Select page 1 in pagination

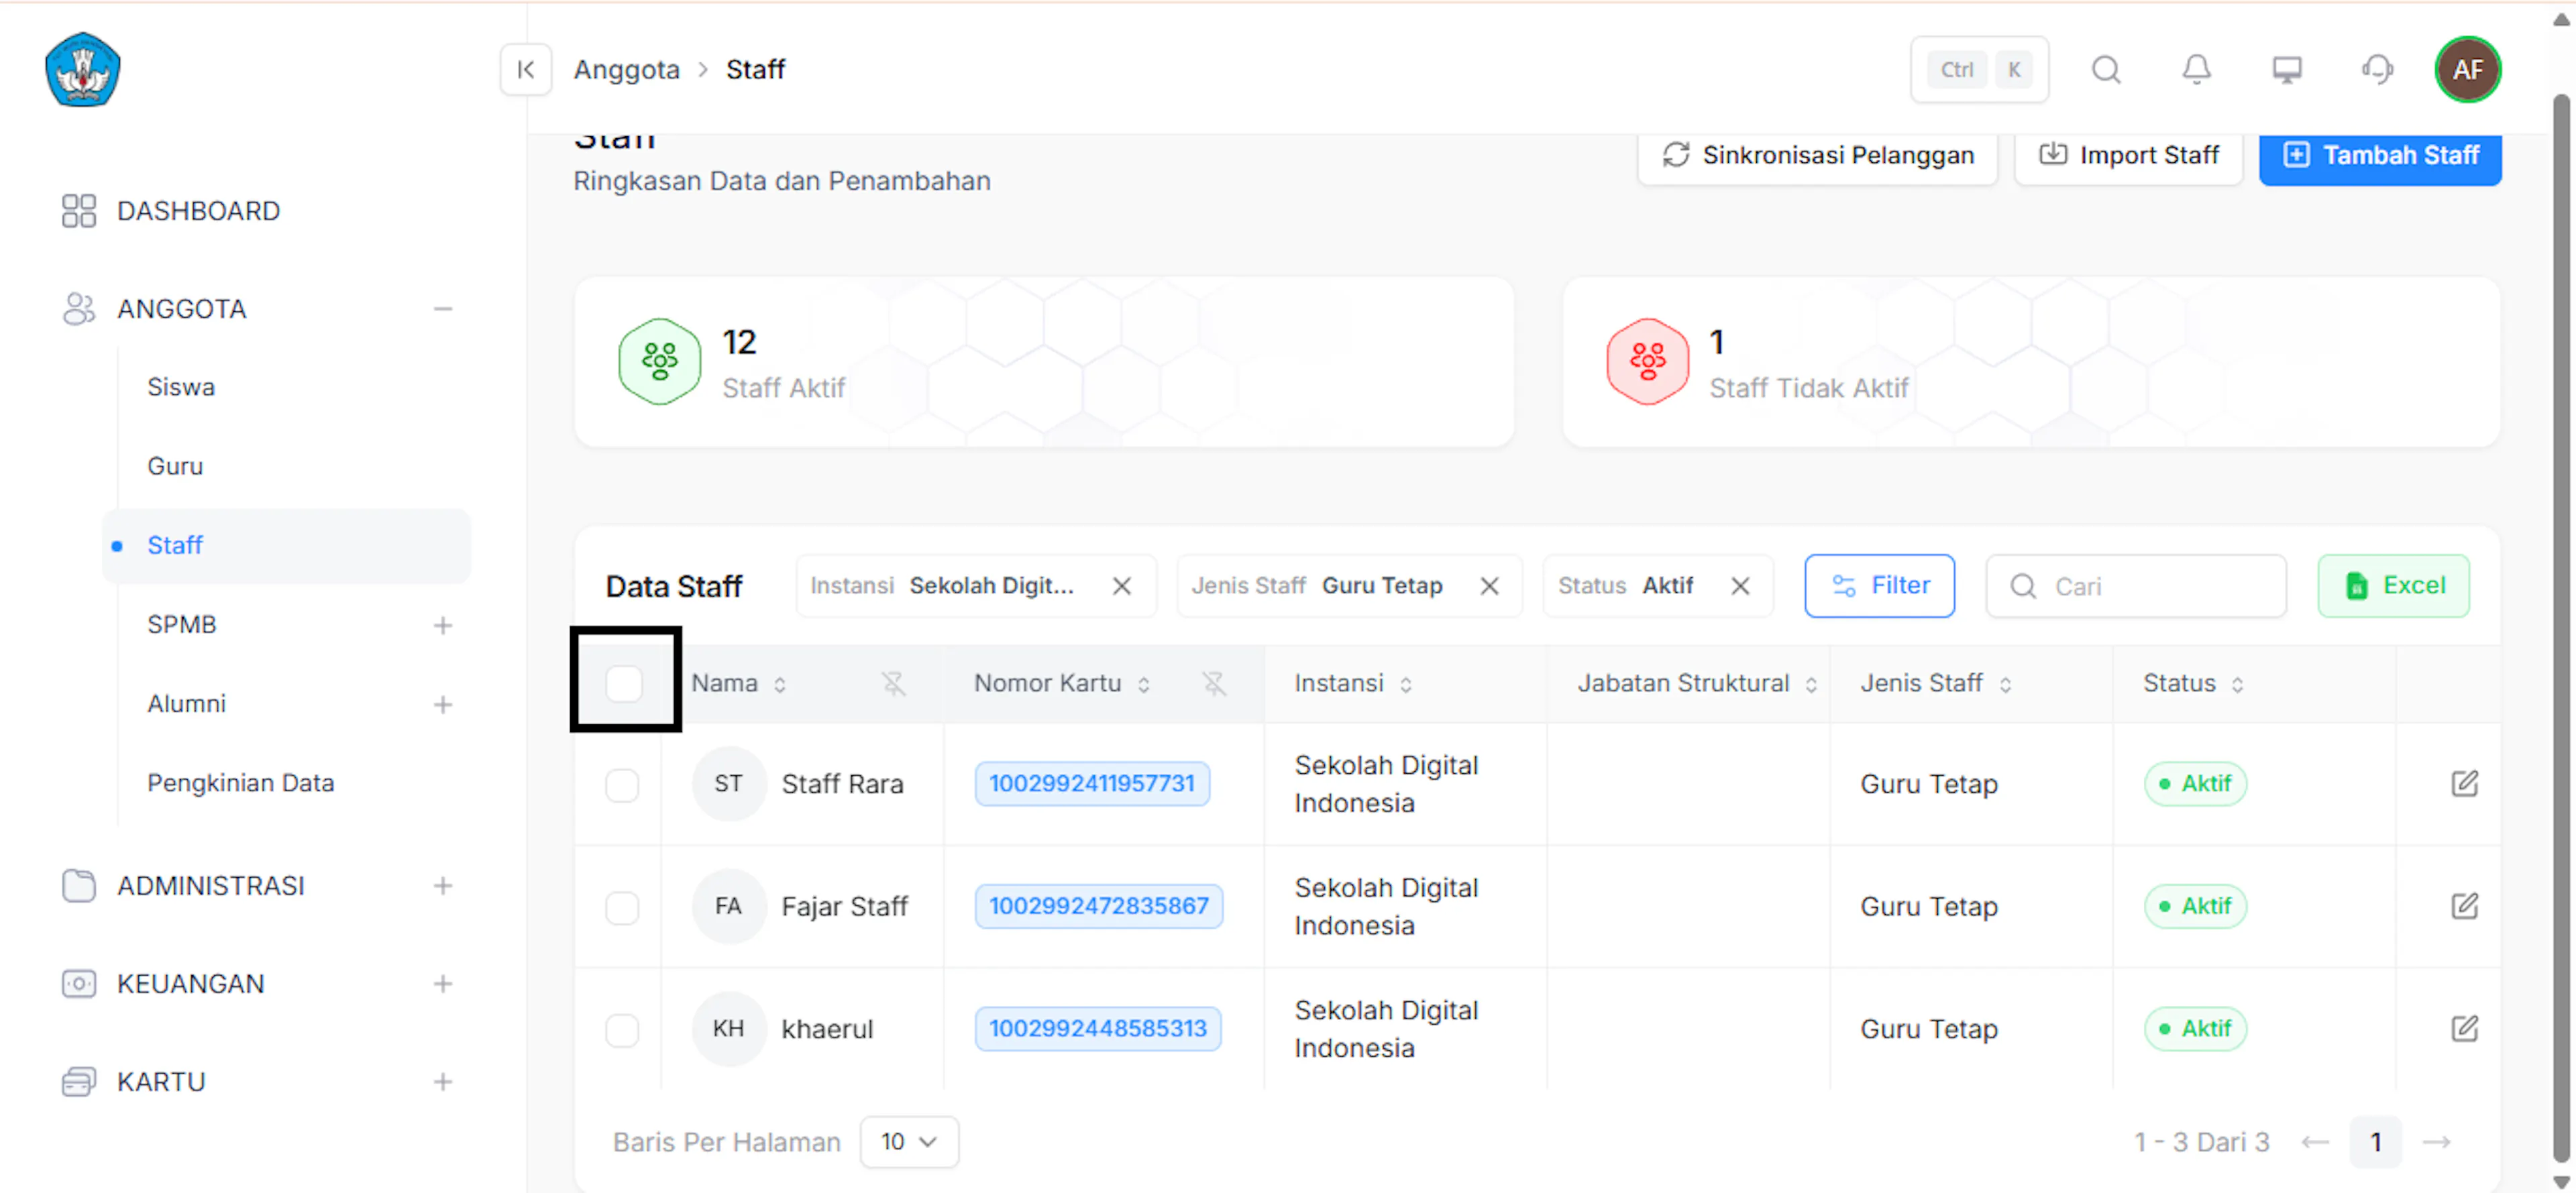(2375, 1142)
